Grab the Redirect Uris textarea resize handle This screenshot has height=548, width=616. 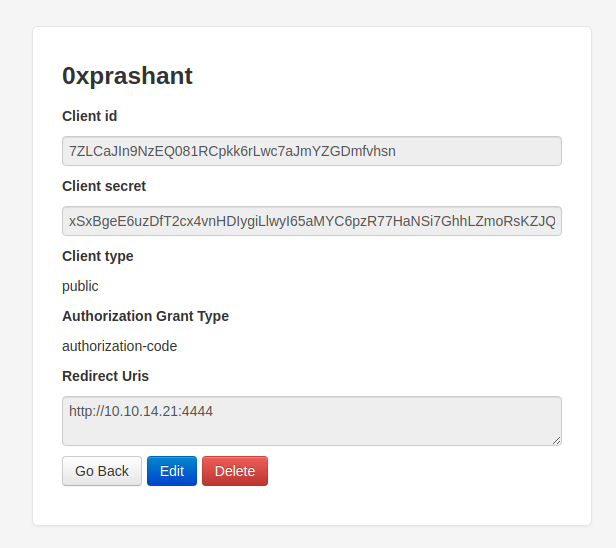click(556, 440)
